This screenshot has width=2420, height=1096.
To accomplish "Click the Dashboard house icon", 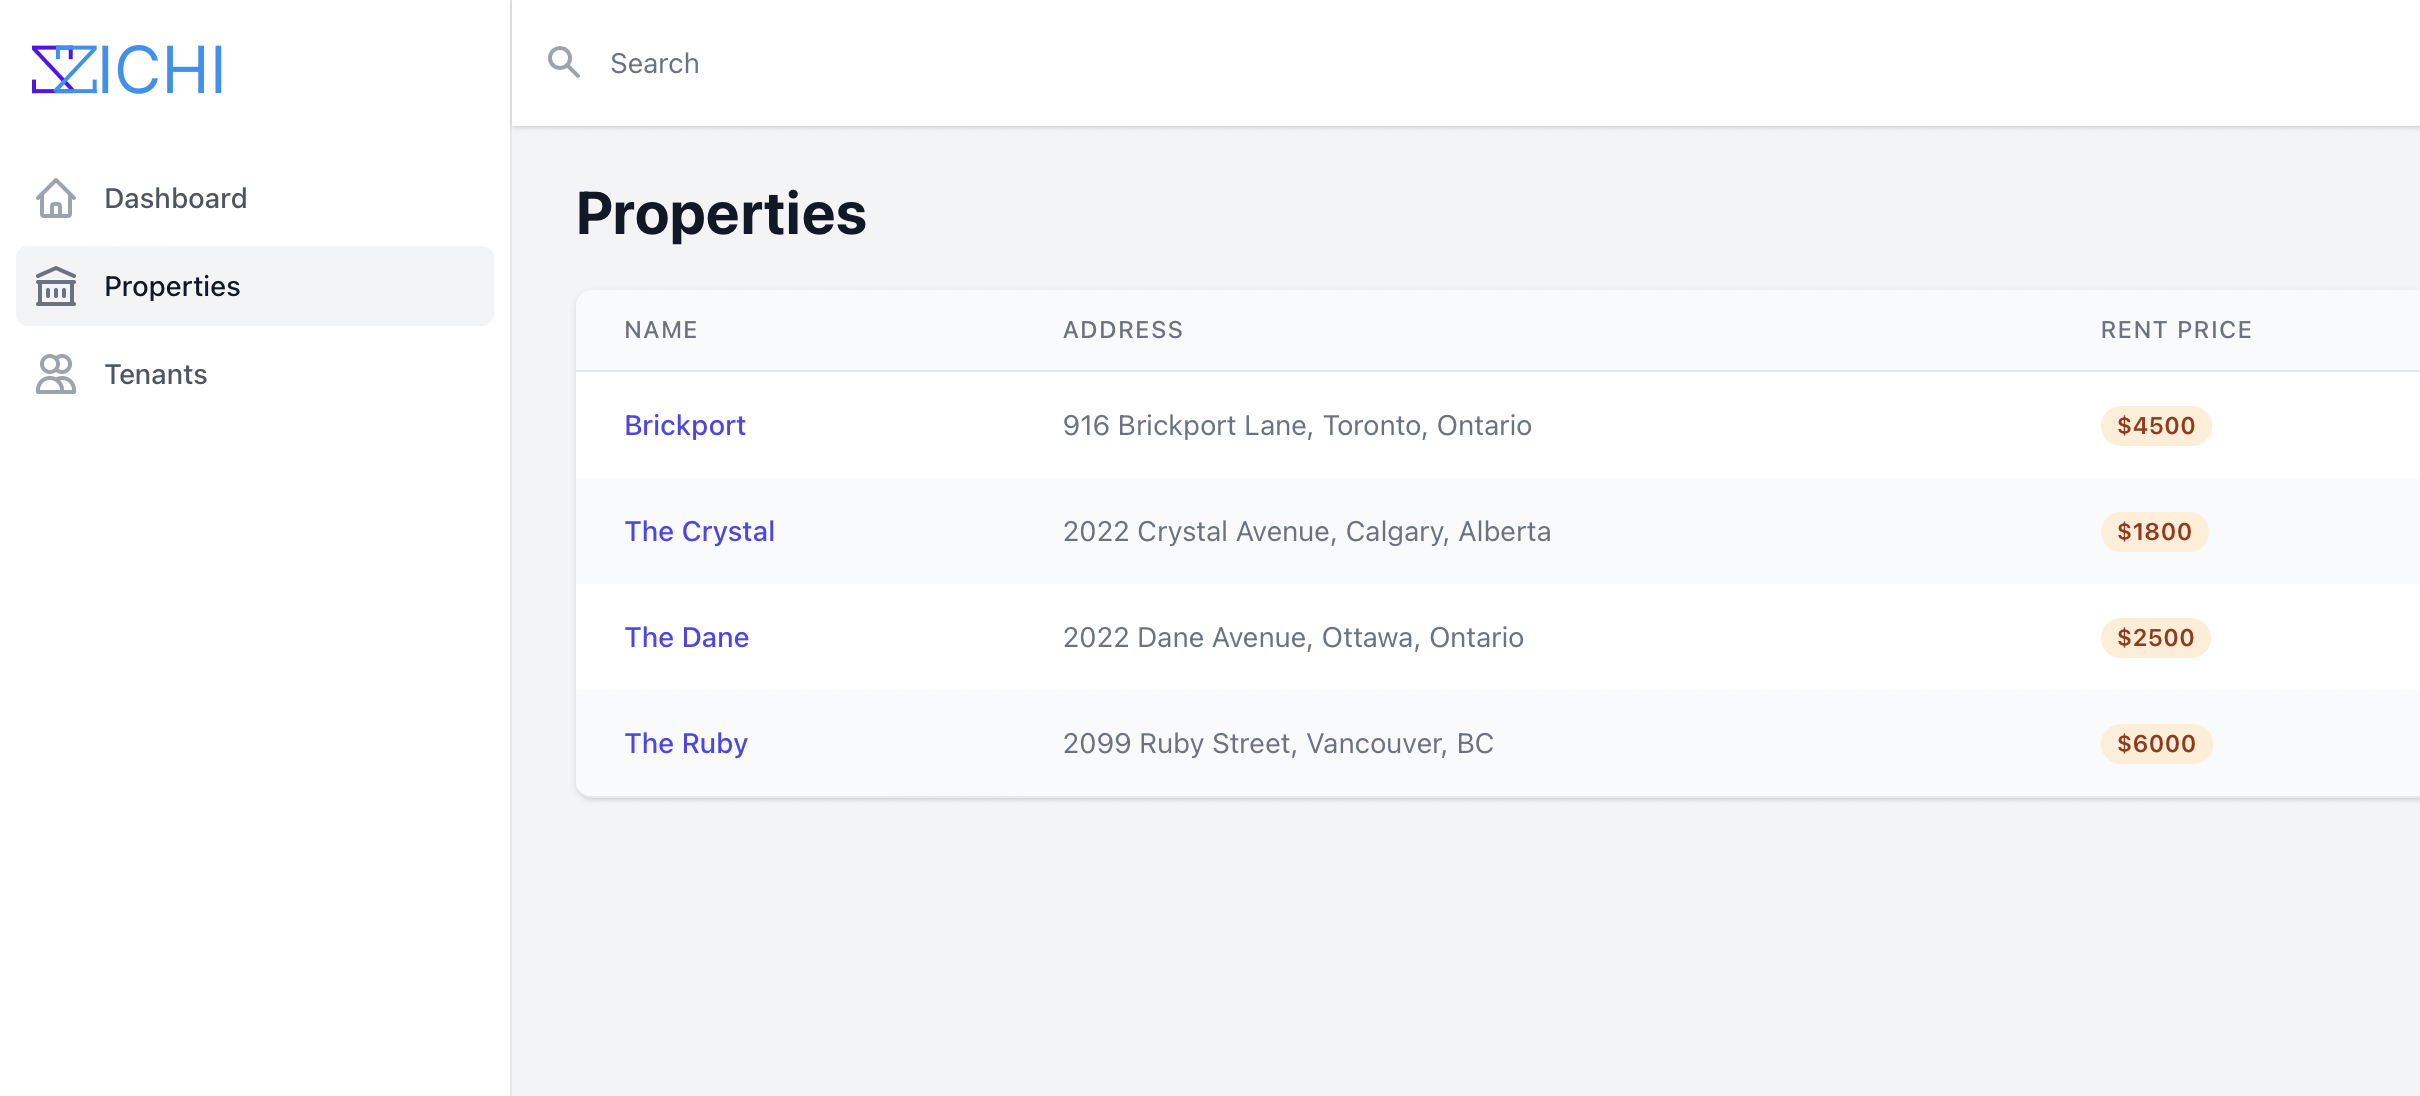I will [x=56, y=198].
